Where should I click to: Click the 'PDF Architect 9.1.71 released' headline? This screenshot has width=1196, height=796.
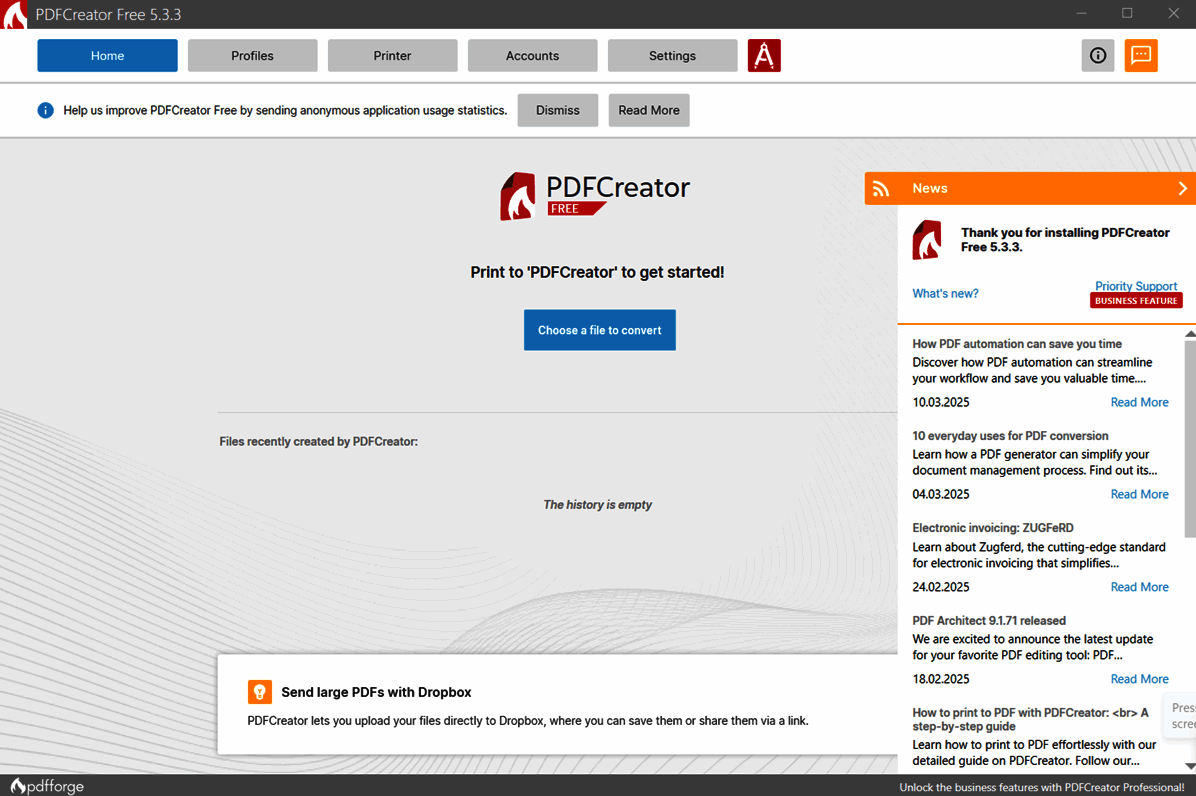point(989,621)
